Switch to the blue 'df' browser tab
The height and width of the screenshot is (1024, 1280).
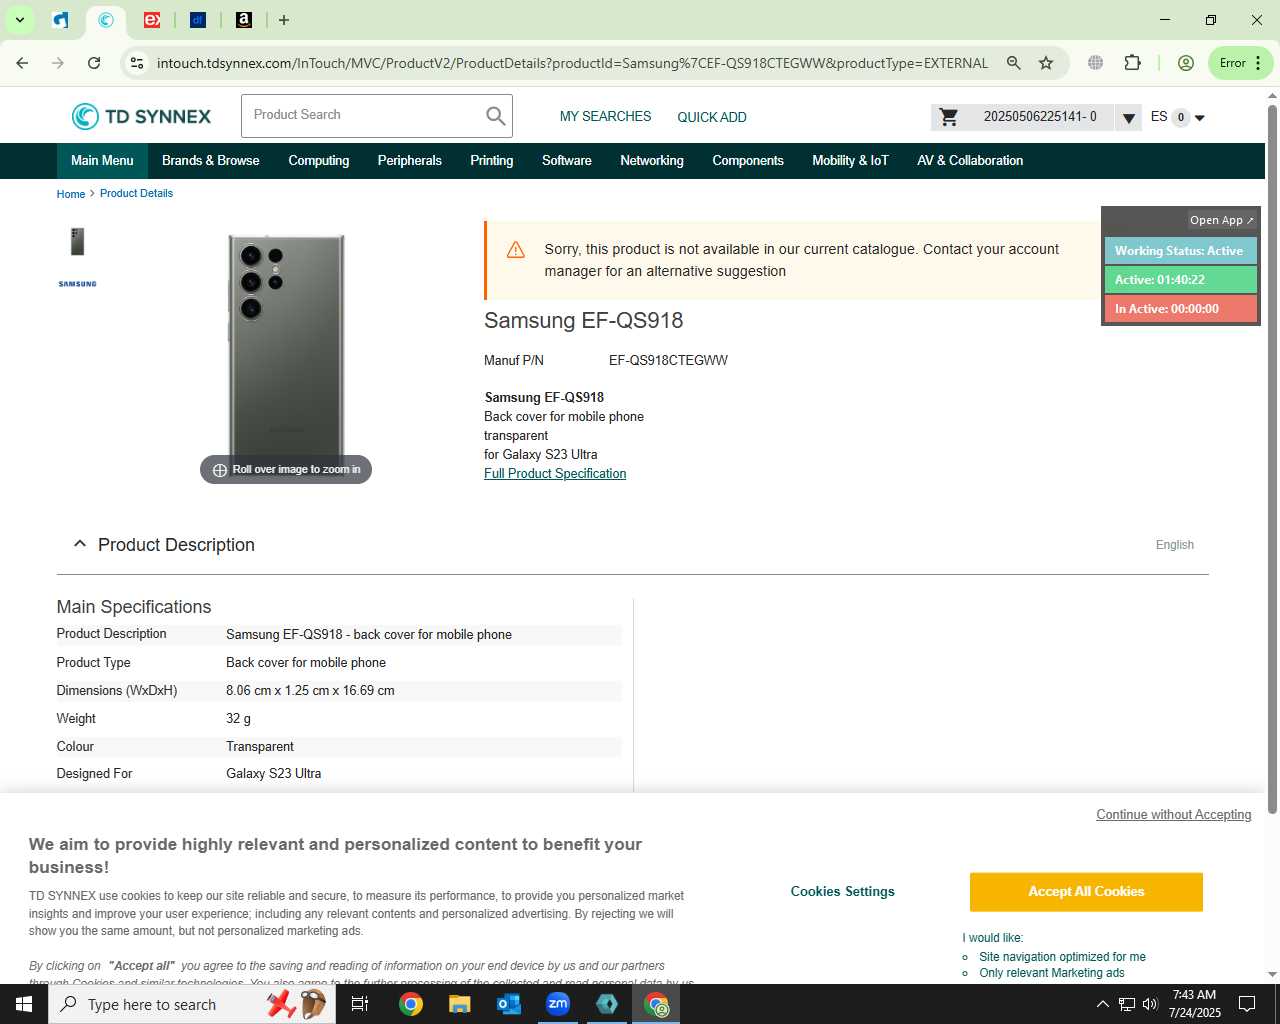pyautogui.click(x=197, y=20)
